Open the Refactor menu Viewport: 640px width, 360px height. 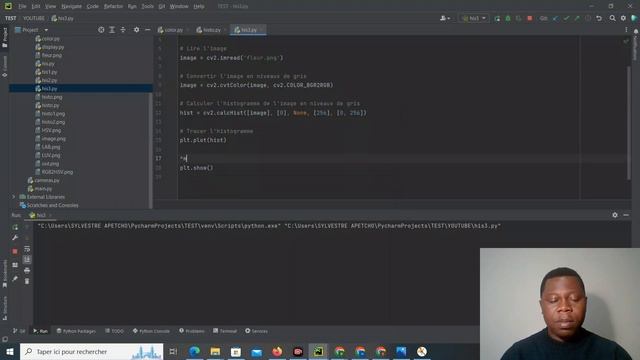tap(113, 7)
